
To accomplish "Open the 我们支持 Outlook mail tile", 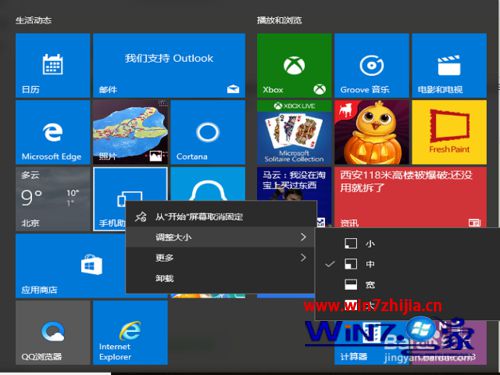I will (169, 65).
